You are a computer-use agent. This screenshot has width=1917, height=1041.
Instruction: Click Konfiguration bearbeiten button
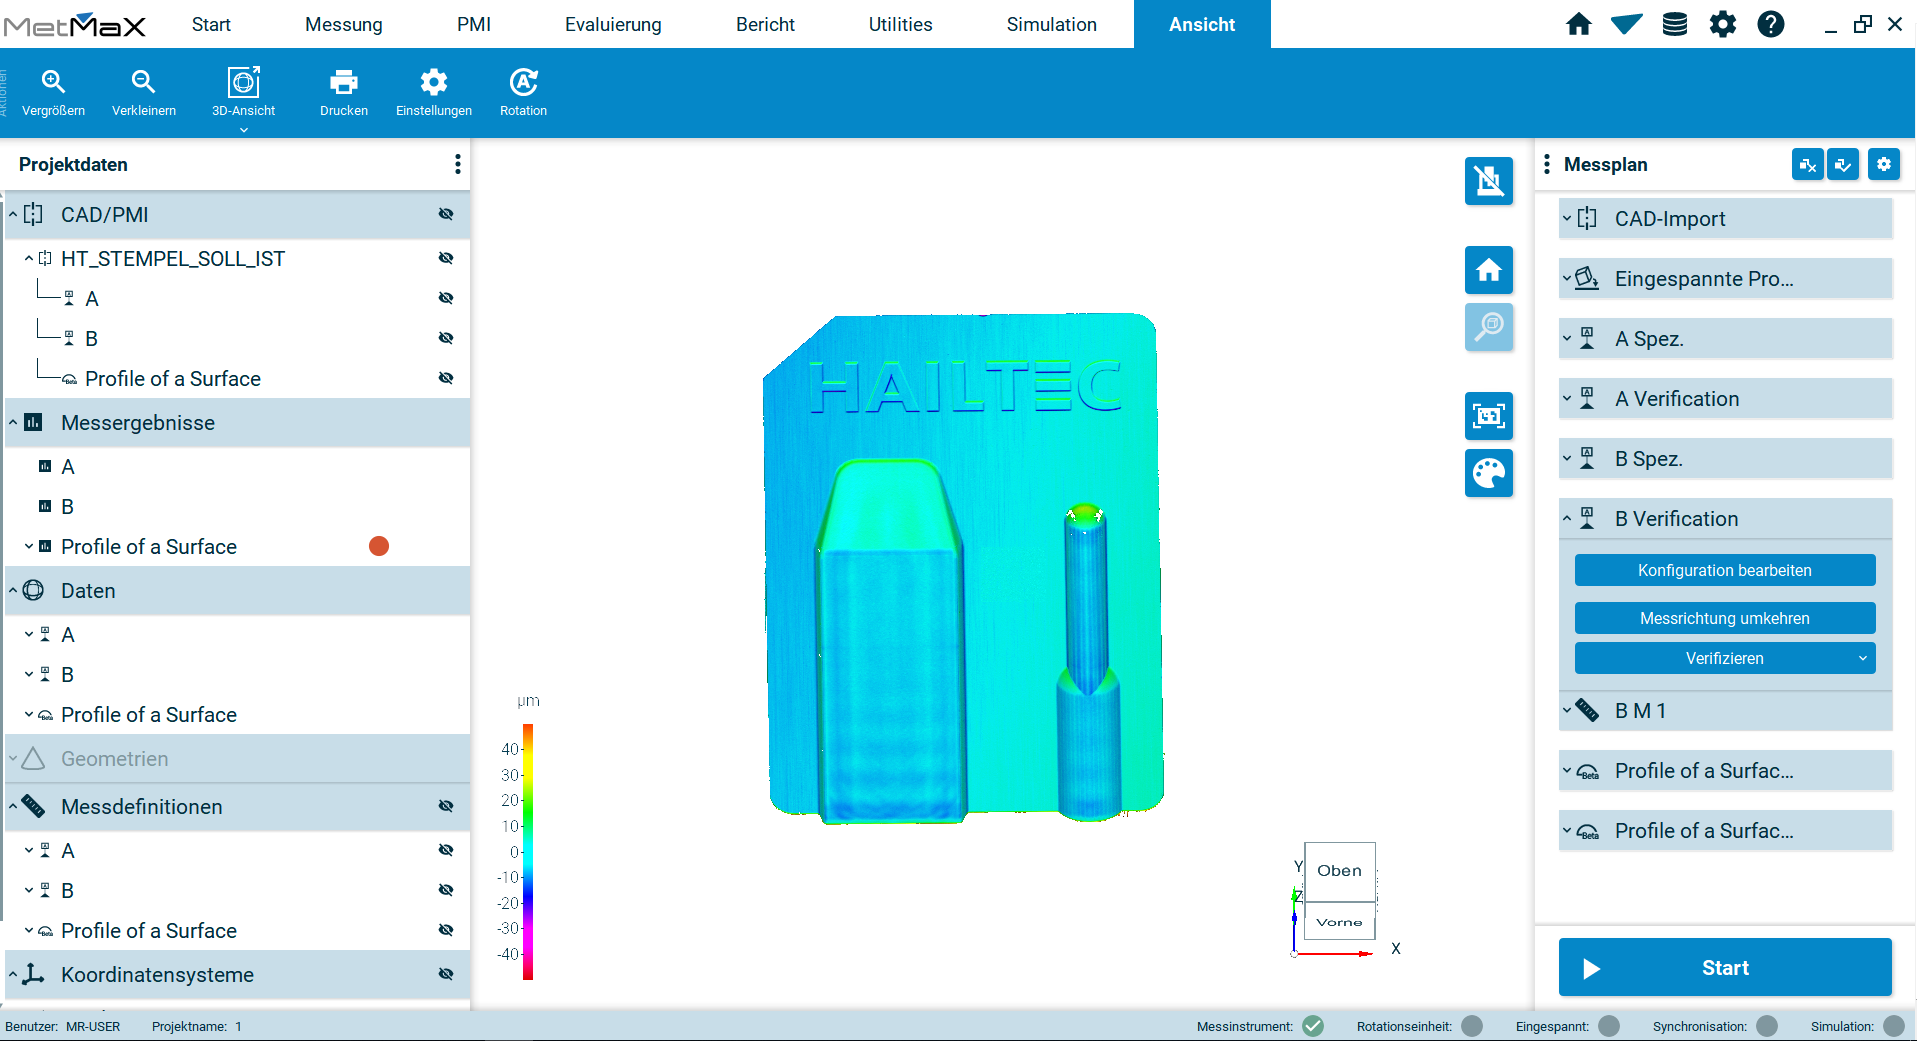pyautogui.click(x=1725, y=570)
